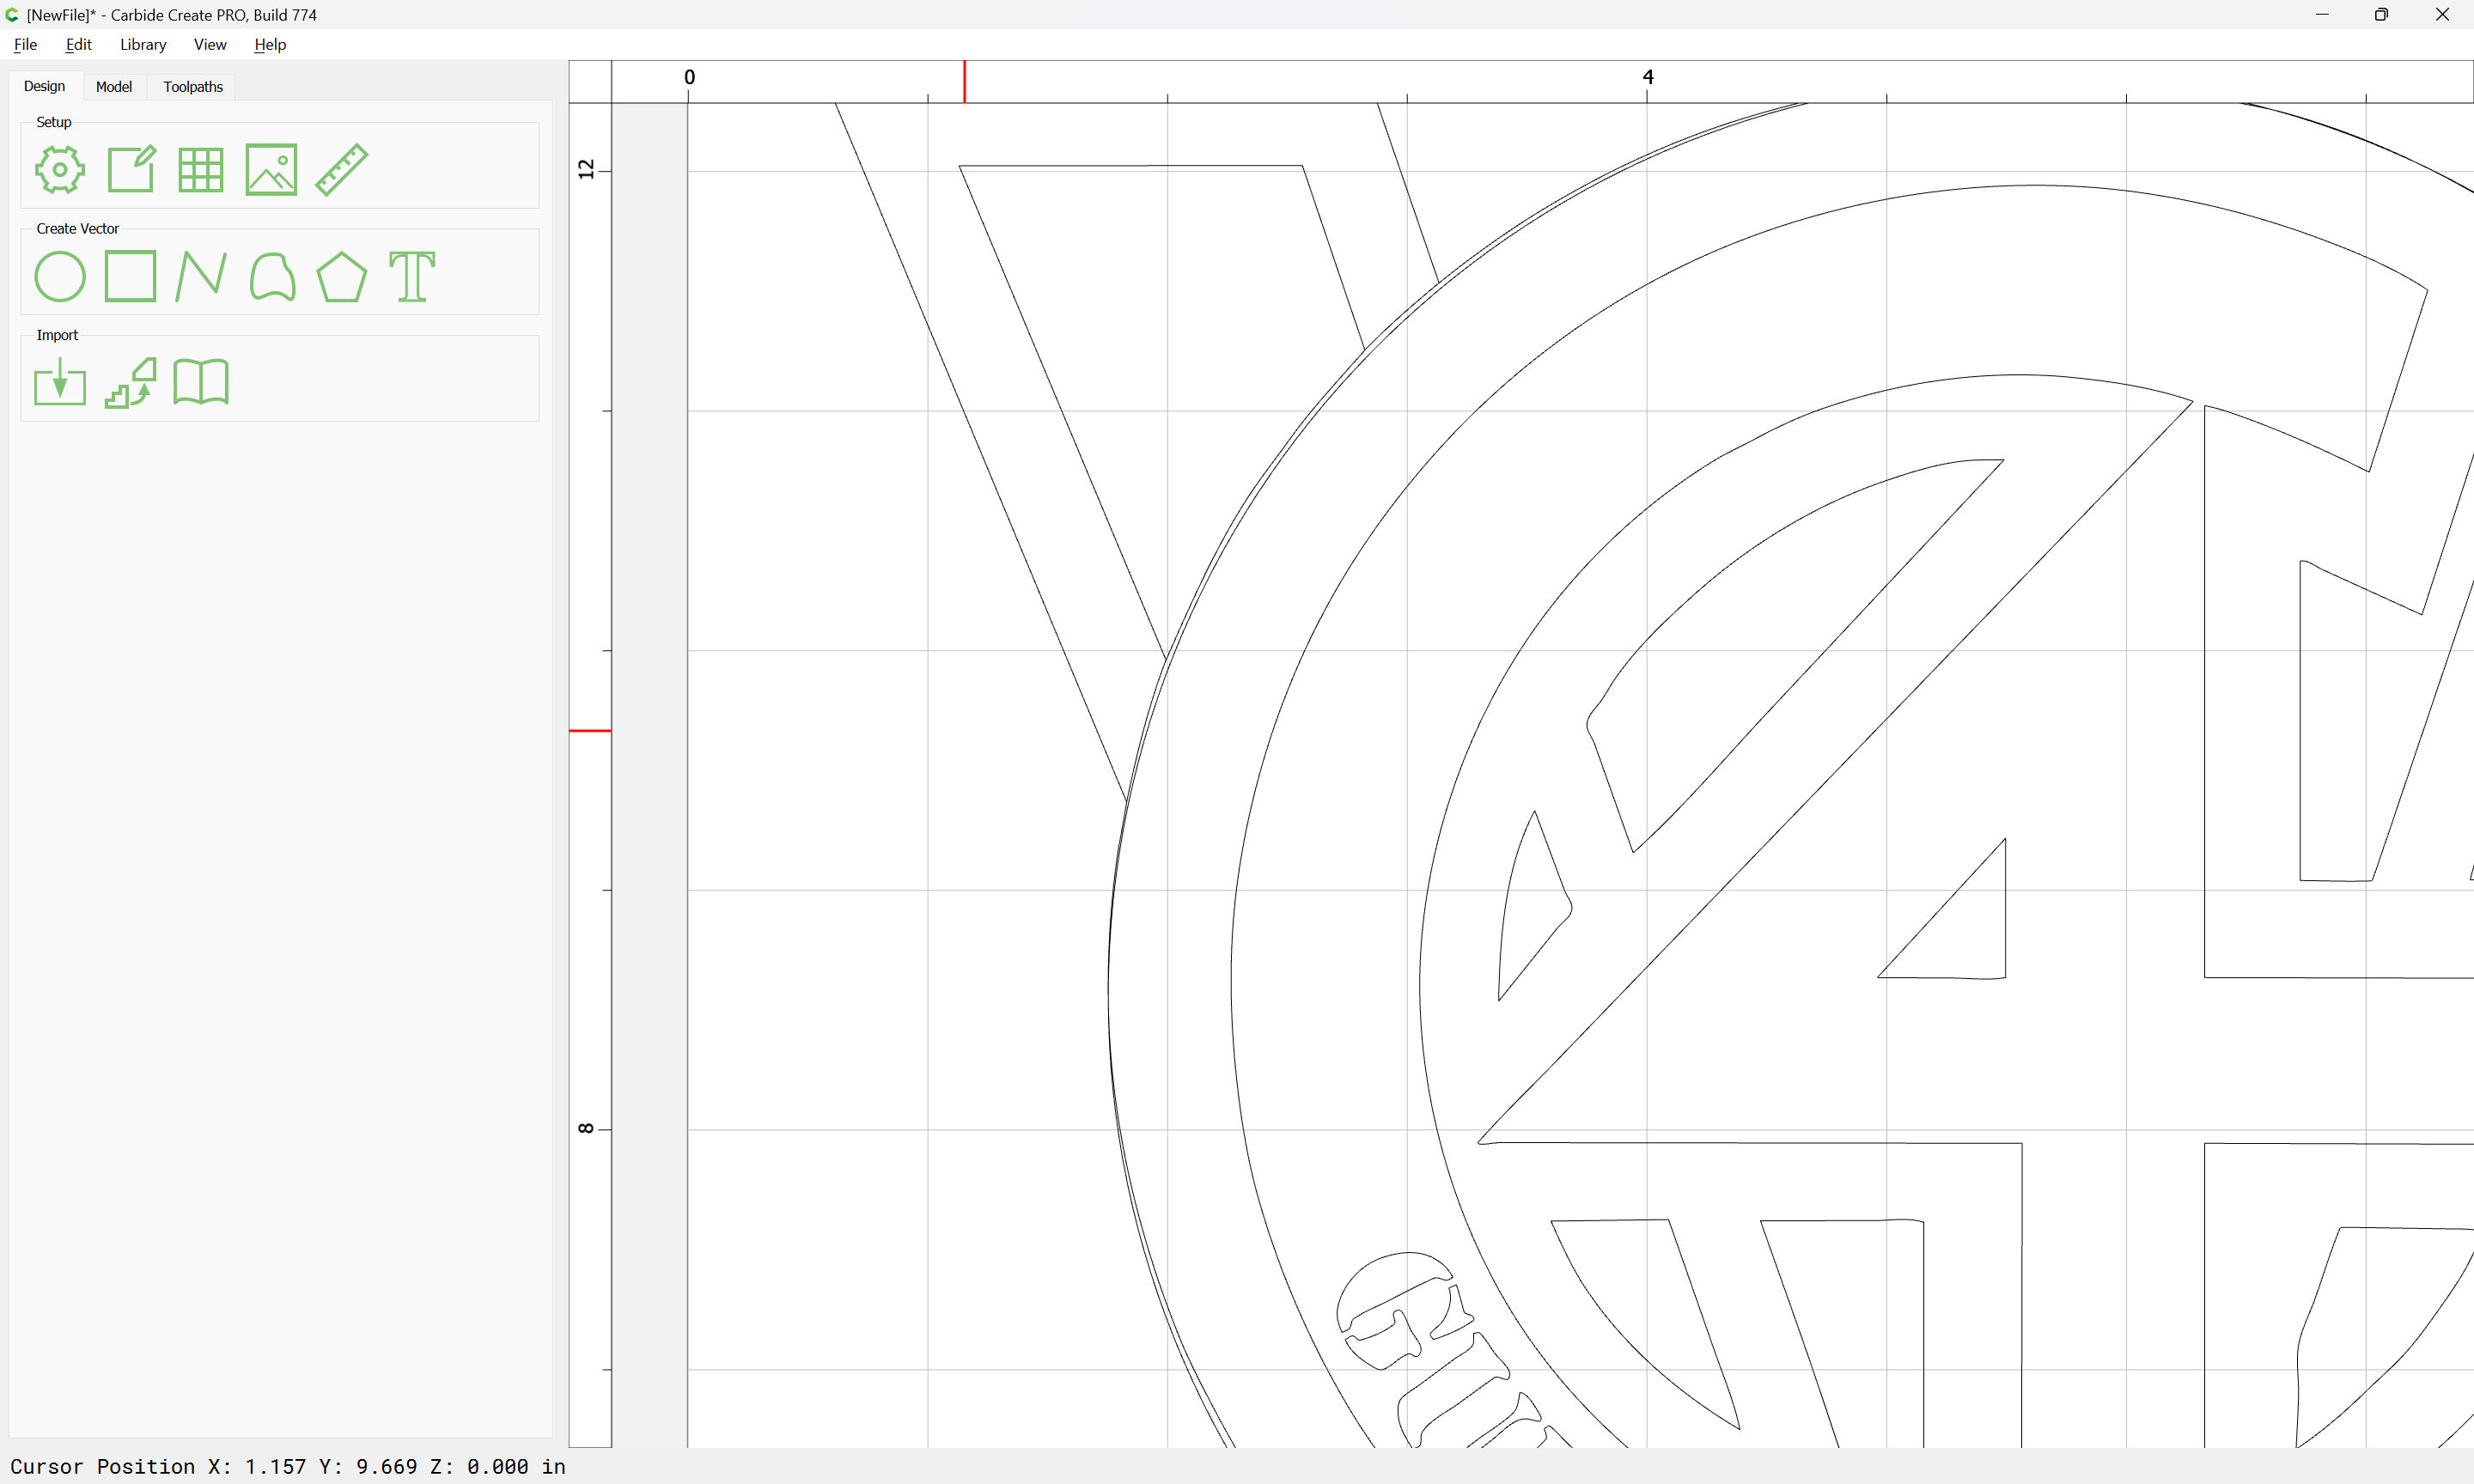This screenshot has width=2474, height=1484.
Task: Click the Setup section label
Action: (x=54, y=122)
